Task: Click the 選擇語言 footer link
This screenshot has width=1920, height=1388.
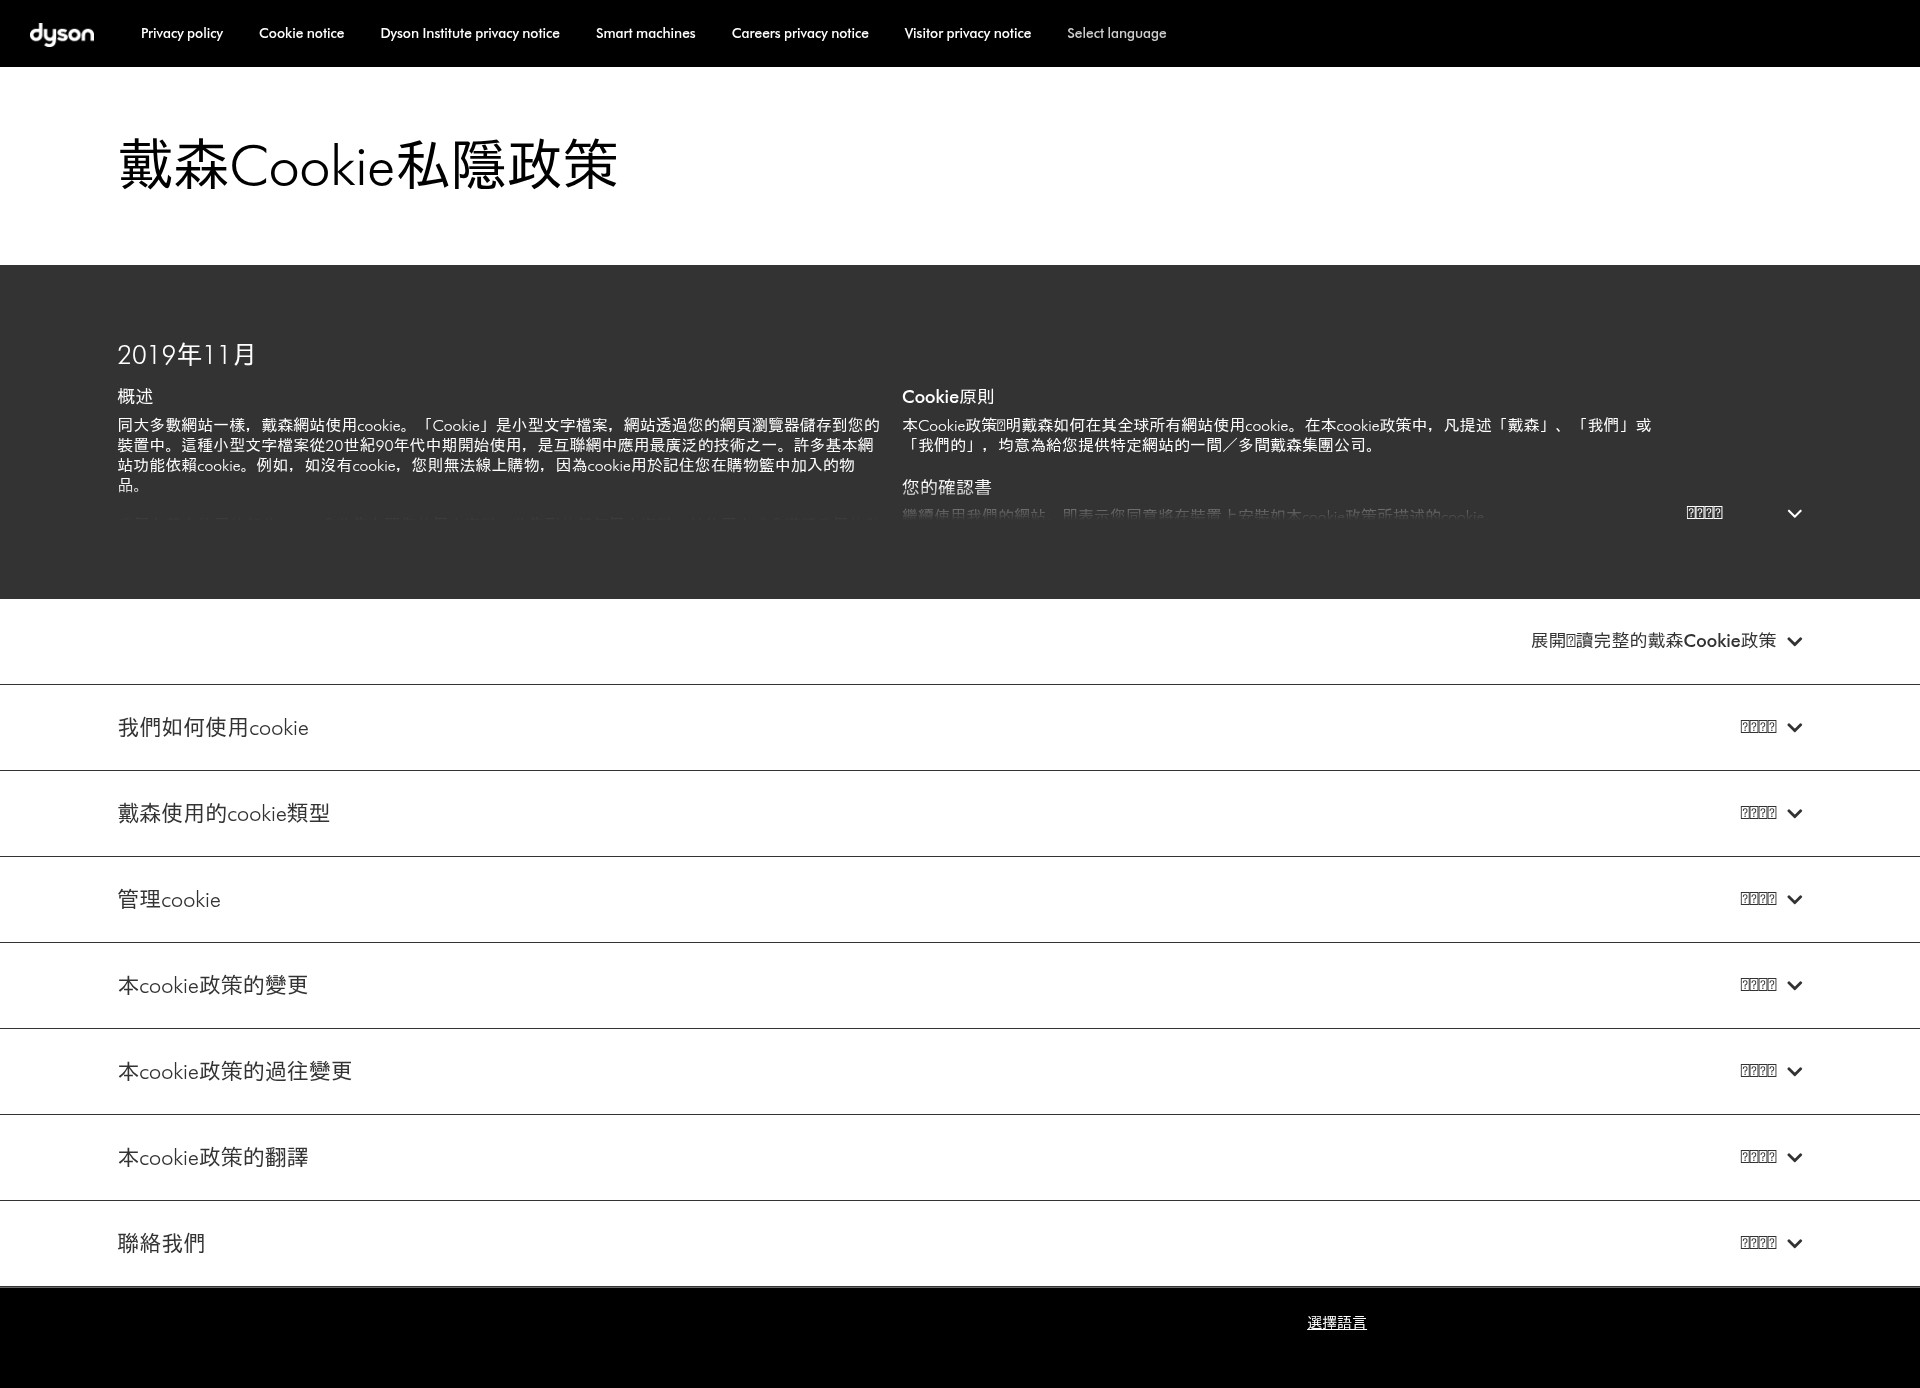Action: [1336, 1322]
